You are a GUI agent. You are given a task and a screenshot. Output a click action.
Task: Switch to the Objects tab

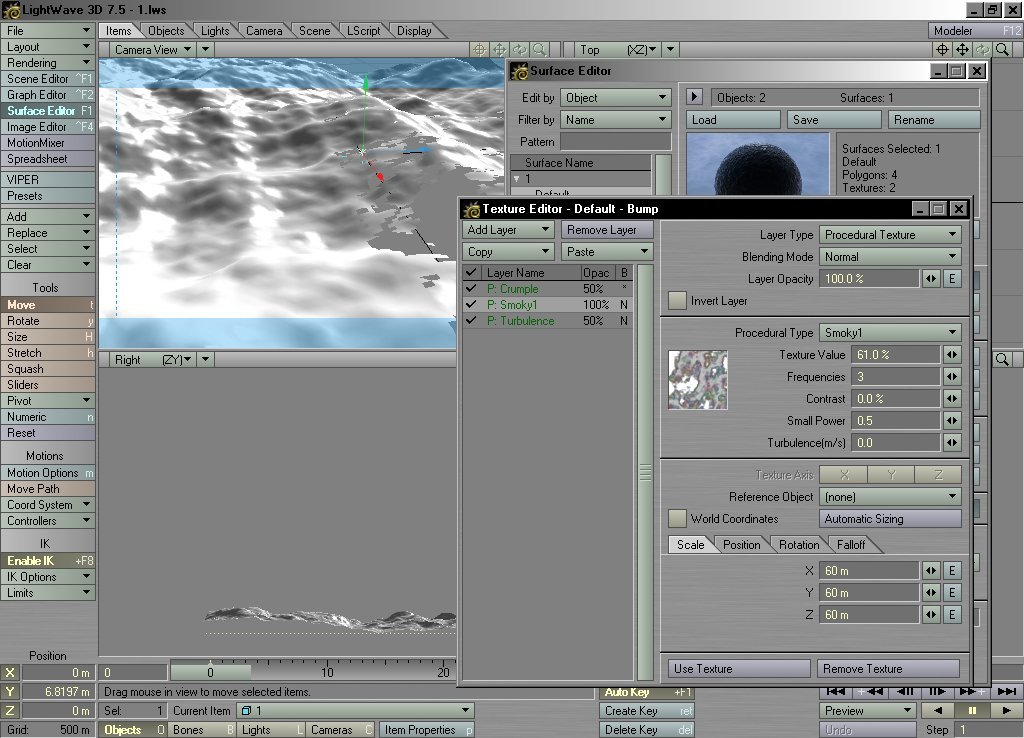(x=166, y=31)
